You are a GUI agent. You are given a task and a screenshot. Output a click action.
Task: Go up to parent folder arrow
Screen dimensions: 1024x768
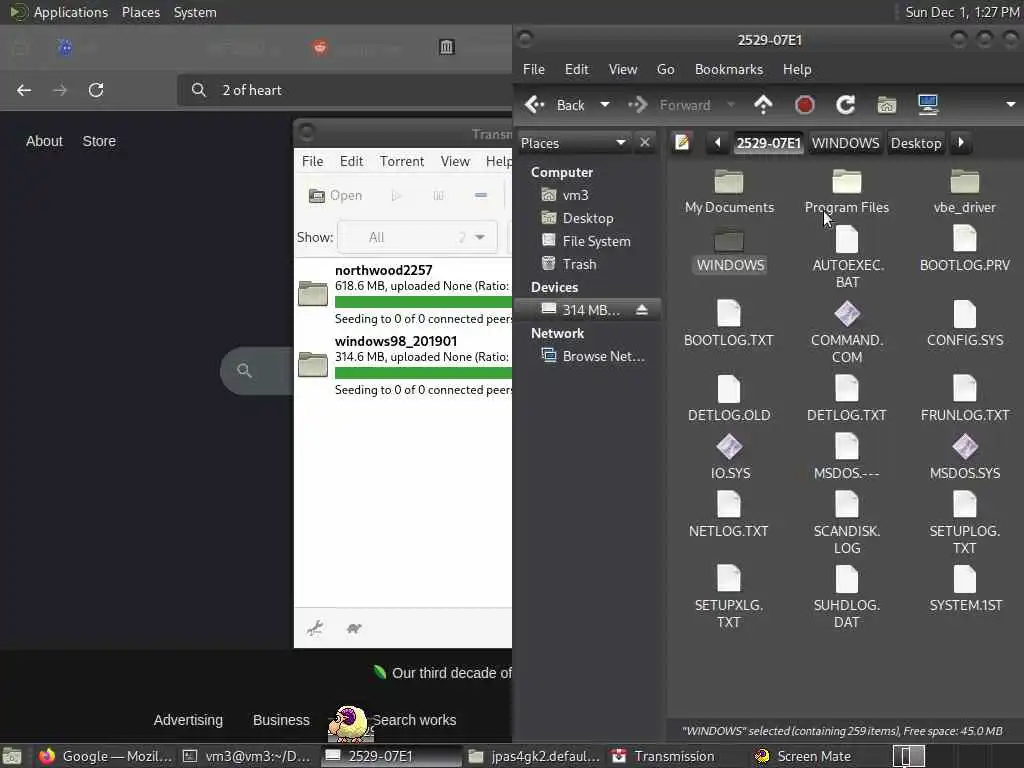click(x=763, y=104)
